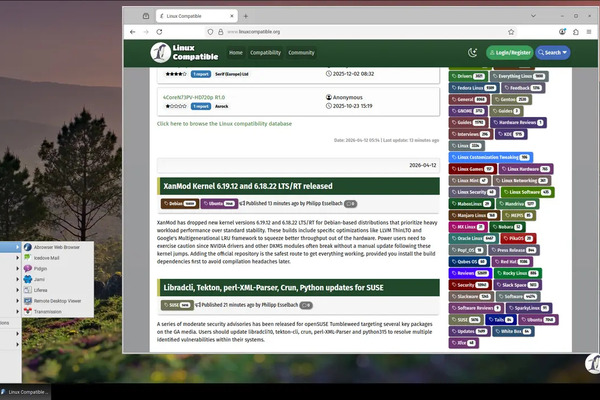Open Icedove Mail from the menu
Image resolution: width=600 pixels, height=400 pixels.
[x=46, y=258]
